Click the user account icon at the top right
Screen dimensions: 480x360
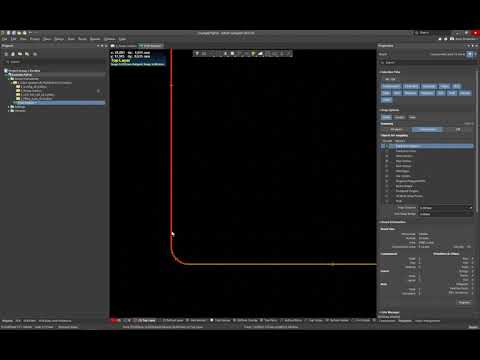pos(452,39)
